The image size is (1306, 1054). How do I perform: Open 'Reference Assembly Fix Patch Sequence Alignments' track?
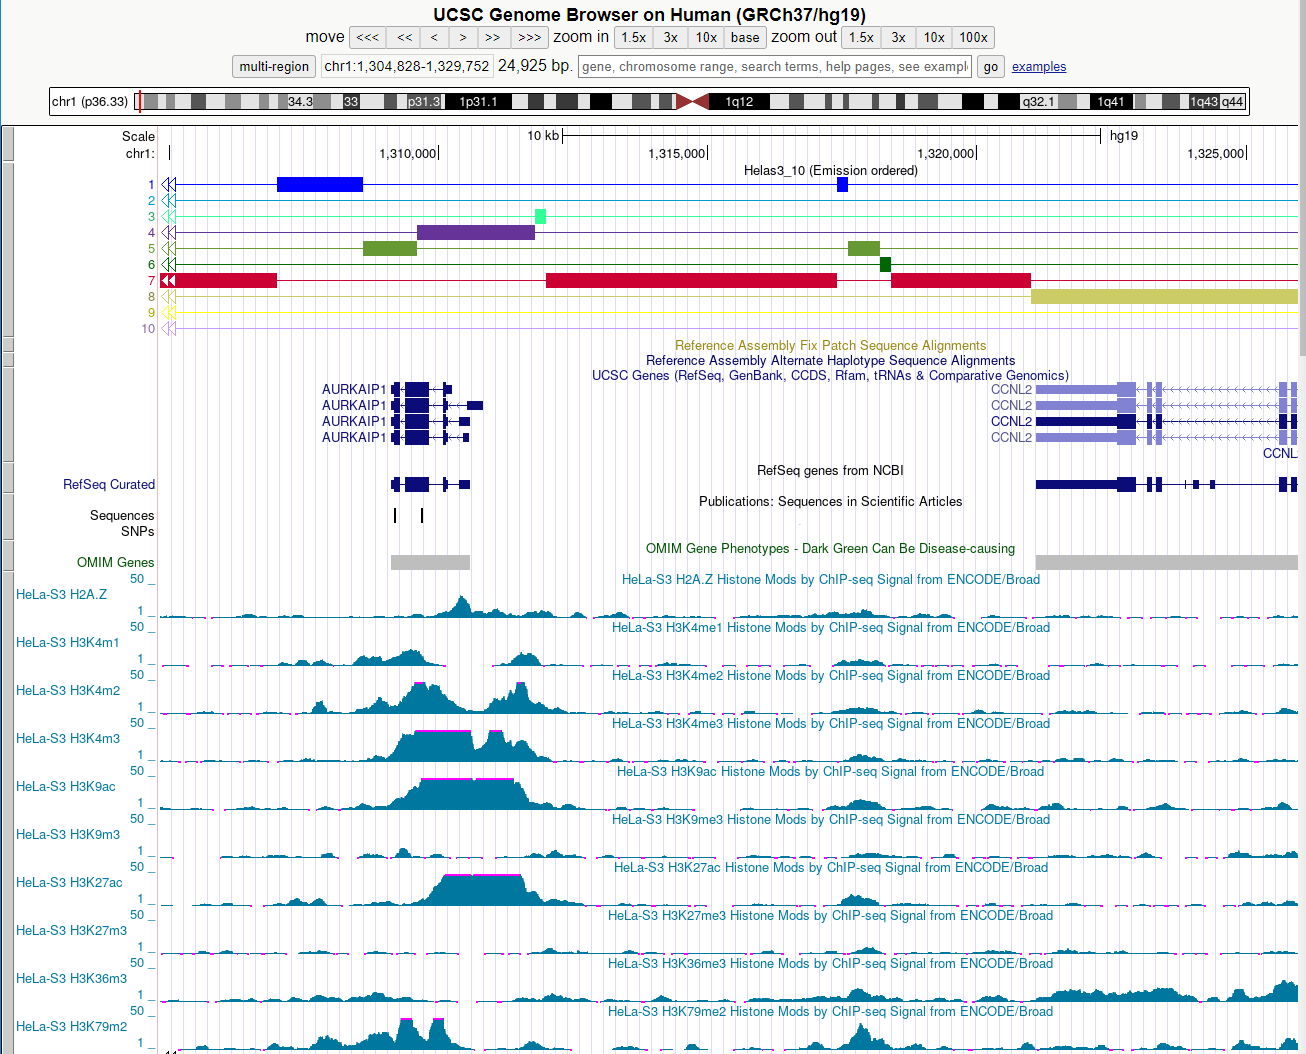point(830,345)
